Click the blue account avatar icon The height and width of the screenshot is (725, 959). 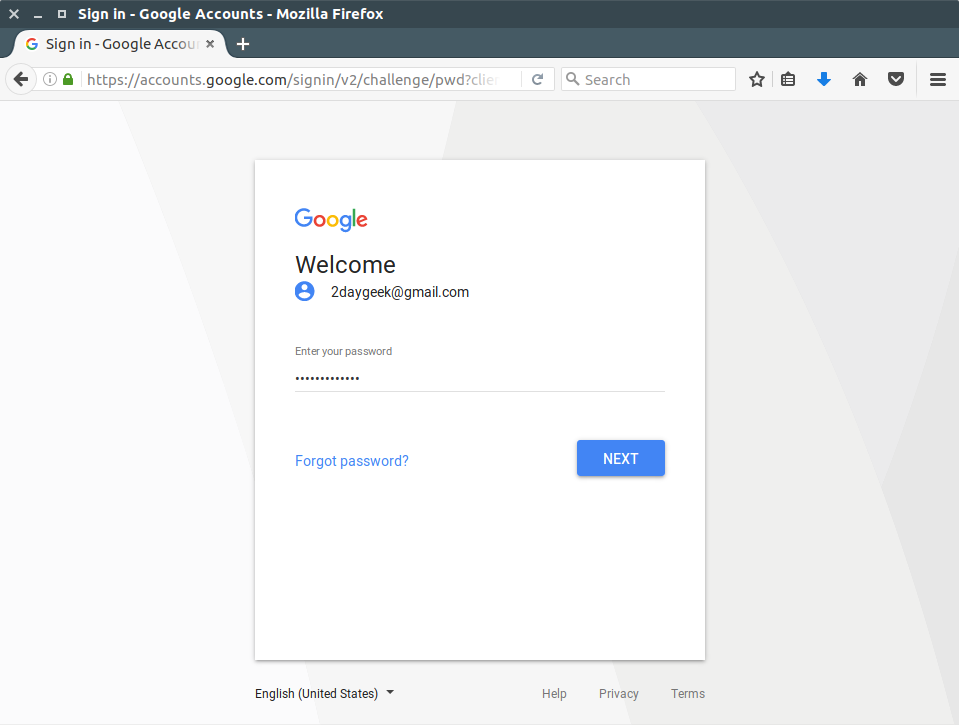[305, 291]
